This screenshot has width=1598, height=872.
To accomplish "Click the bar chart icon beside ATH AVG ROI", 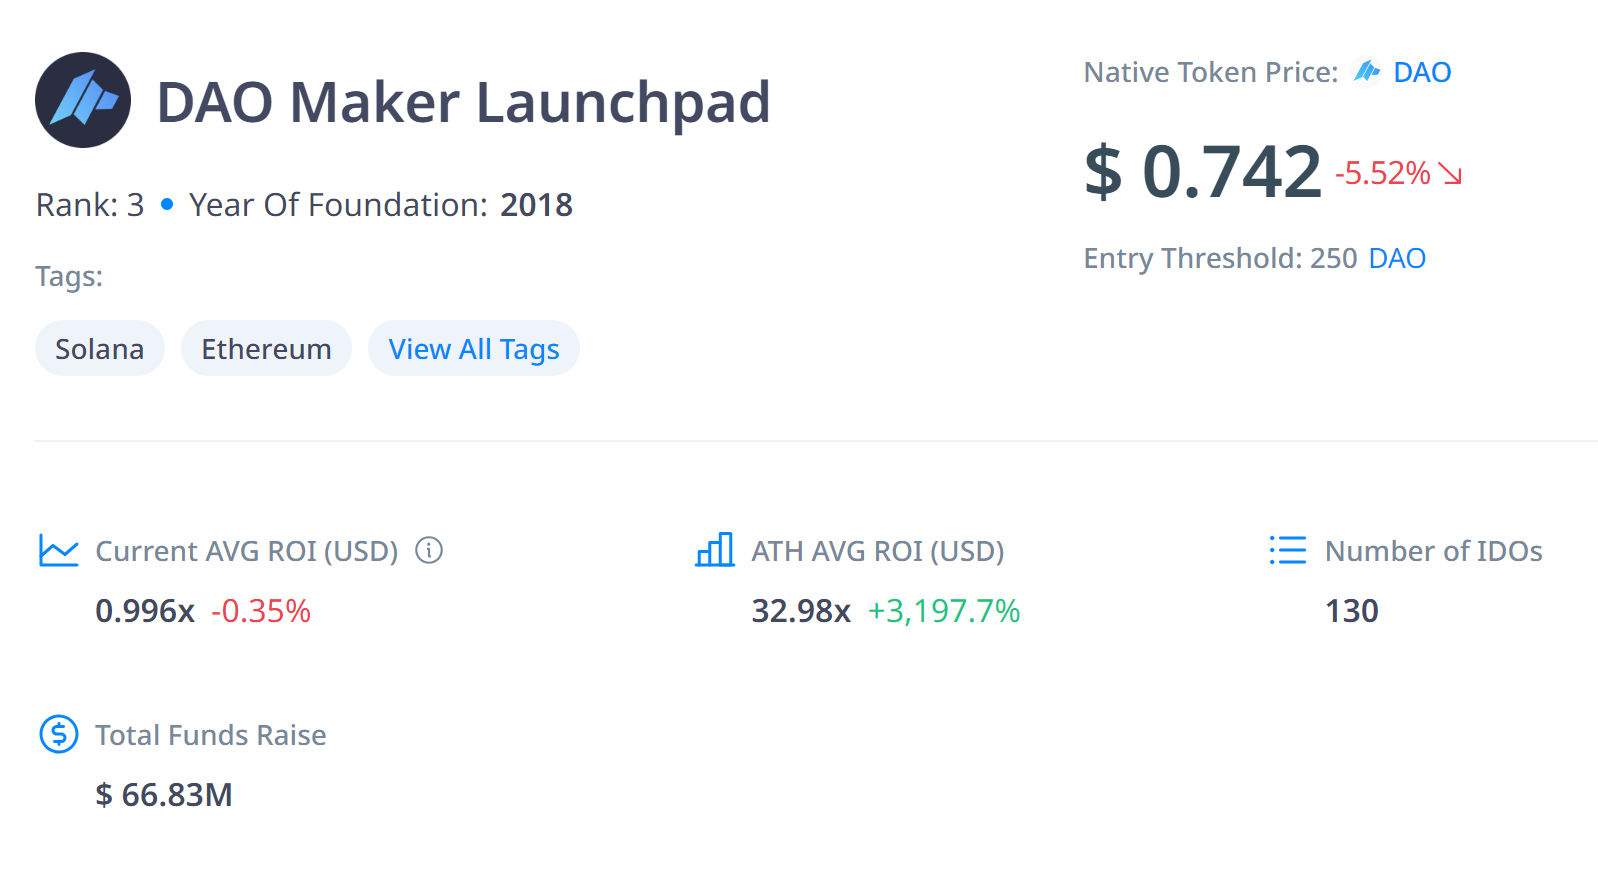I will point(715,550).
